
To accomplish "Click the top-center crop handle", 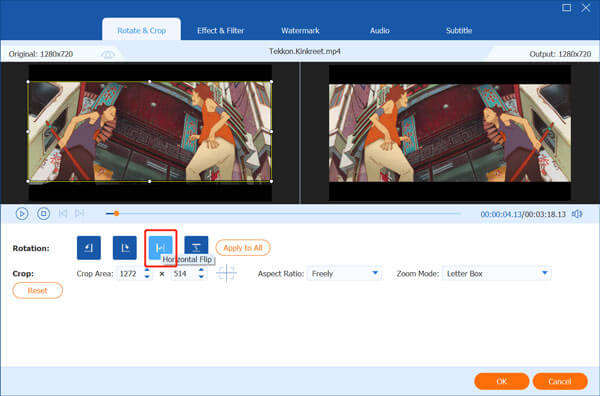I will point(150,81).
